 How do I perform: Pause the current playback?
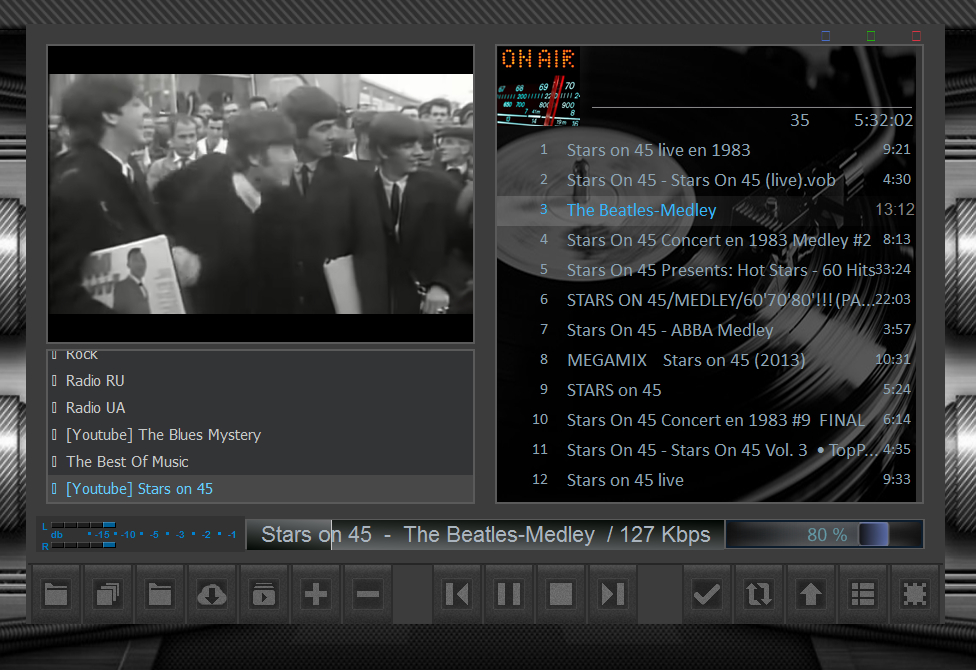509,594
